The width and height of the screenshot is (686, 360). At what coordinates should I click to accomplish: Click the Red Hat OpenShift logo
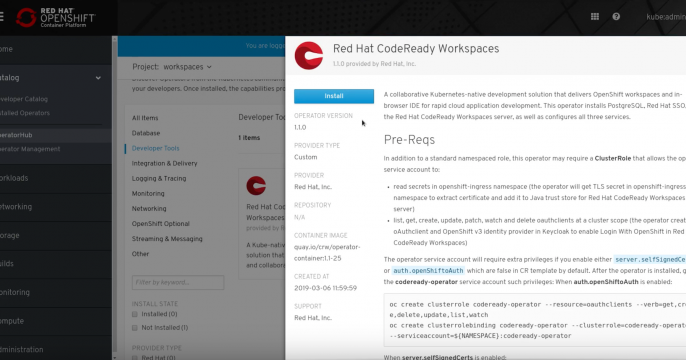pos(56,17)
